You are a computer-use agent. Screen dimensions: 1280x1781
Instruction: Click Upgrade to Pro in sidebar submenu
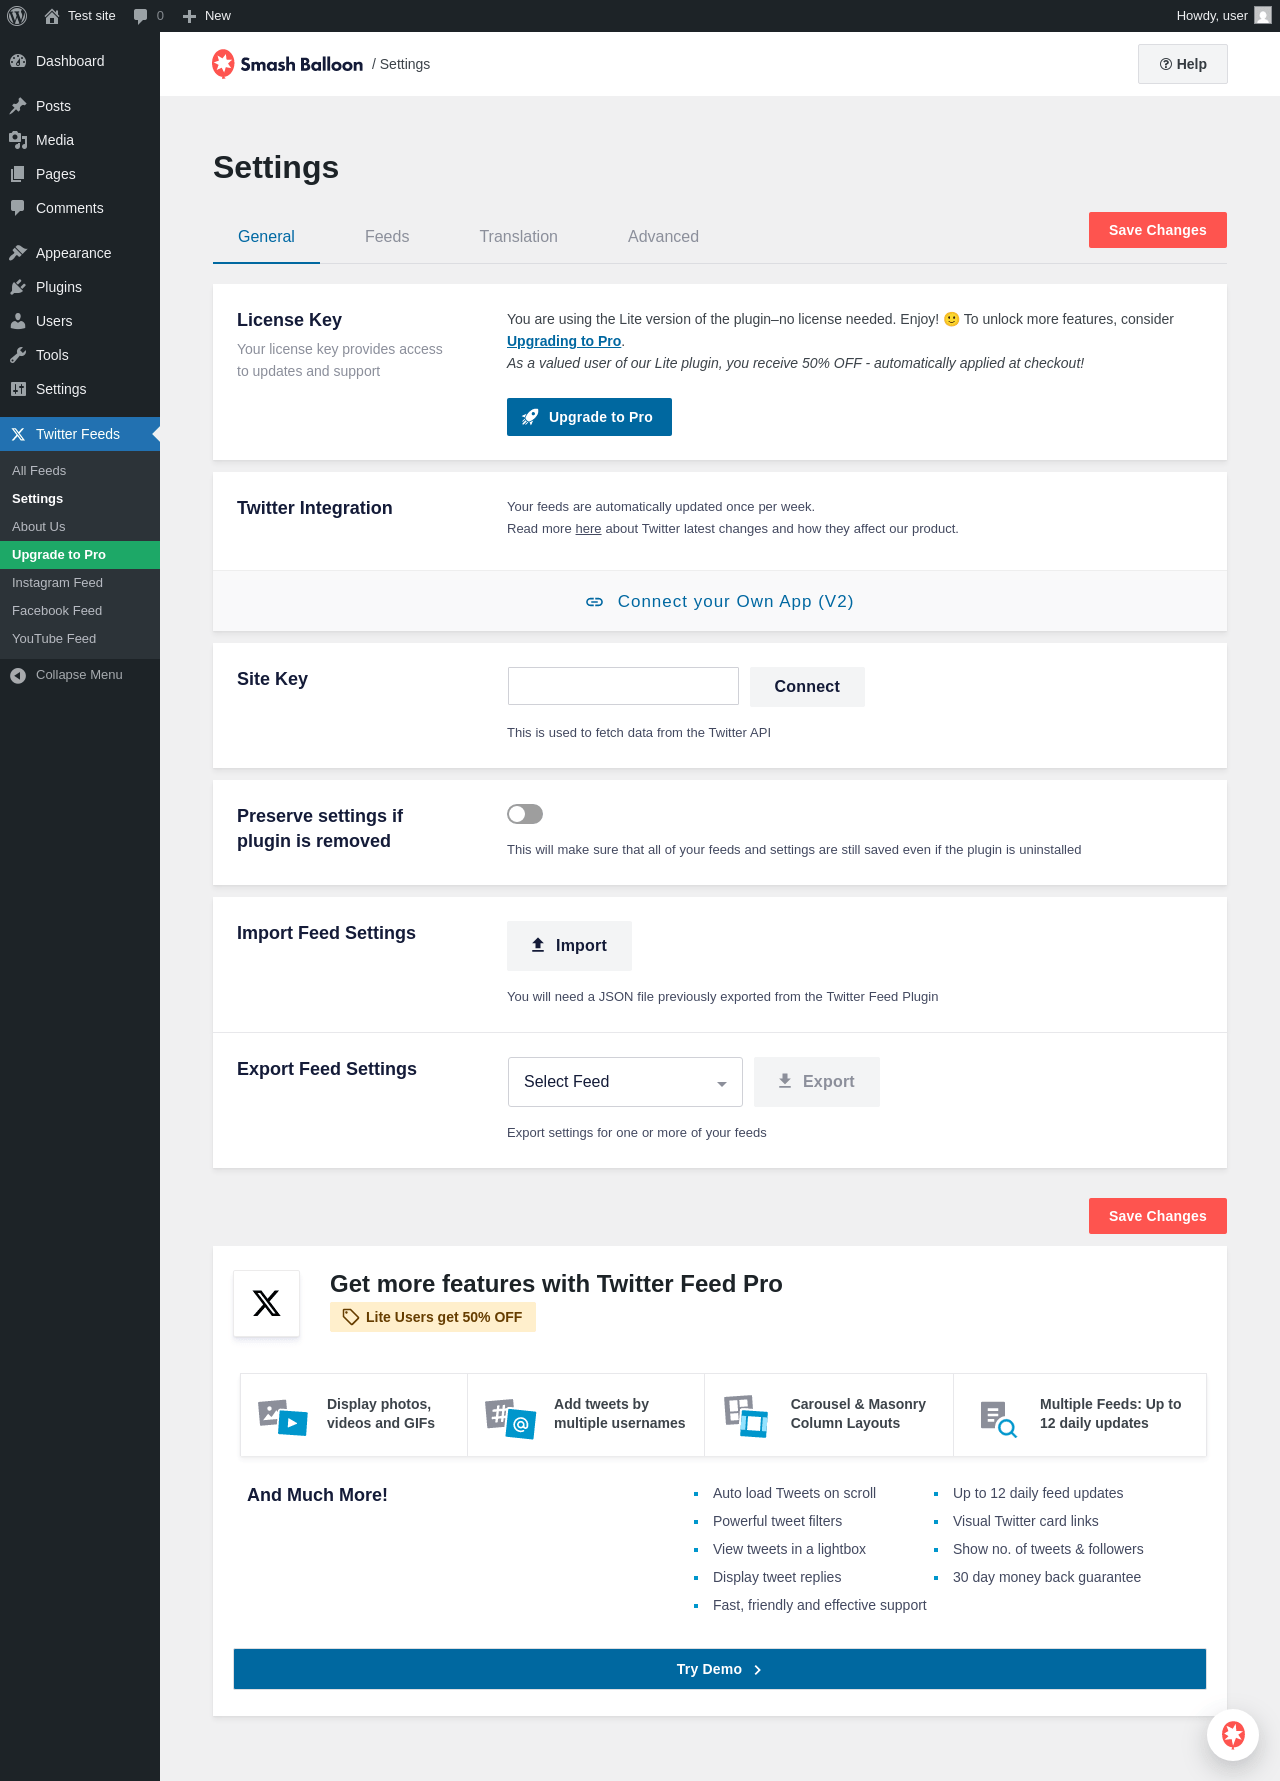pos(80,555)
